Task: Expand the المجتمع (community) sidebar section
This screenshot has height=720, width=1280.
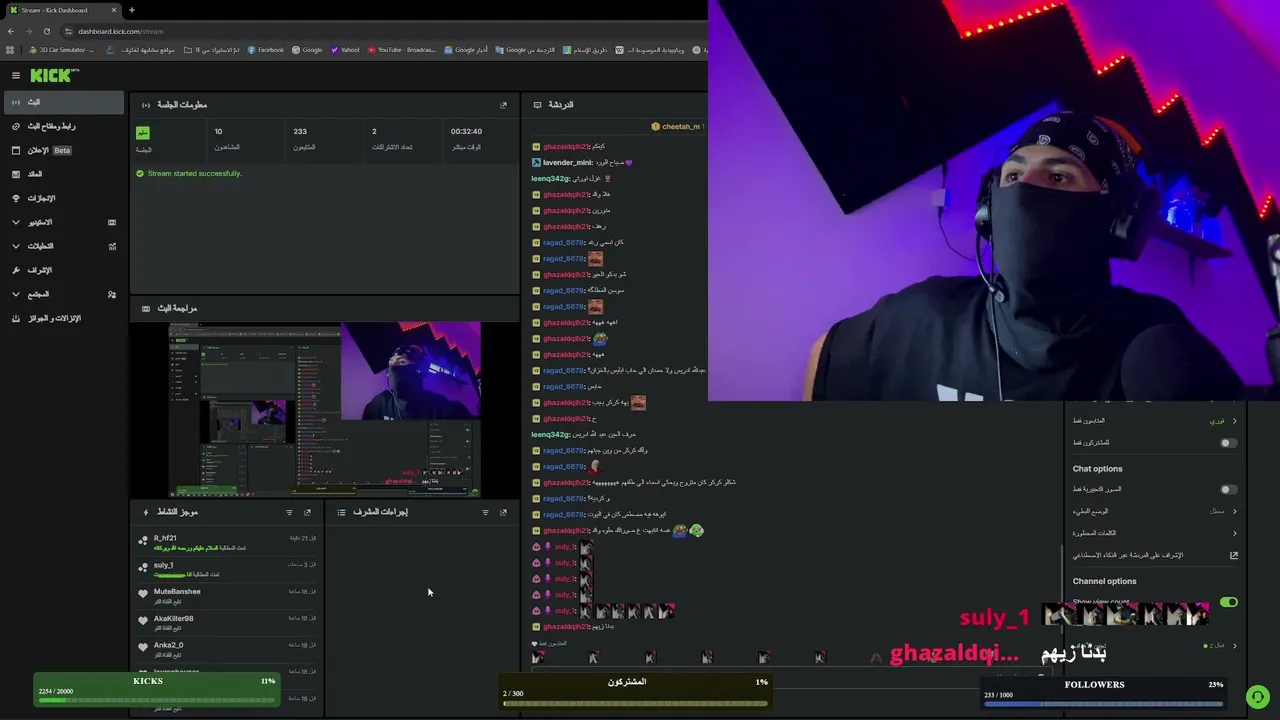Action: click(x=64, y=294)
